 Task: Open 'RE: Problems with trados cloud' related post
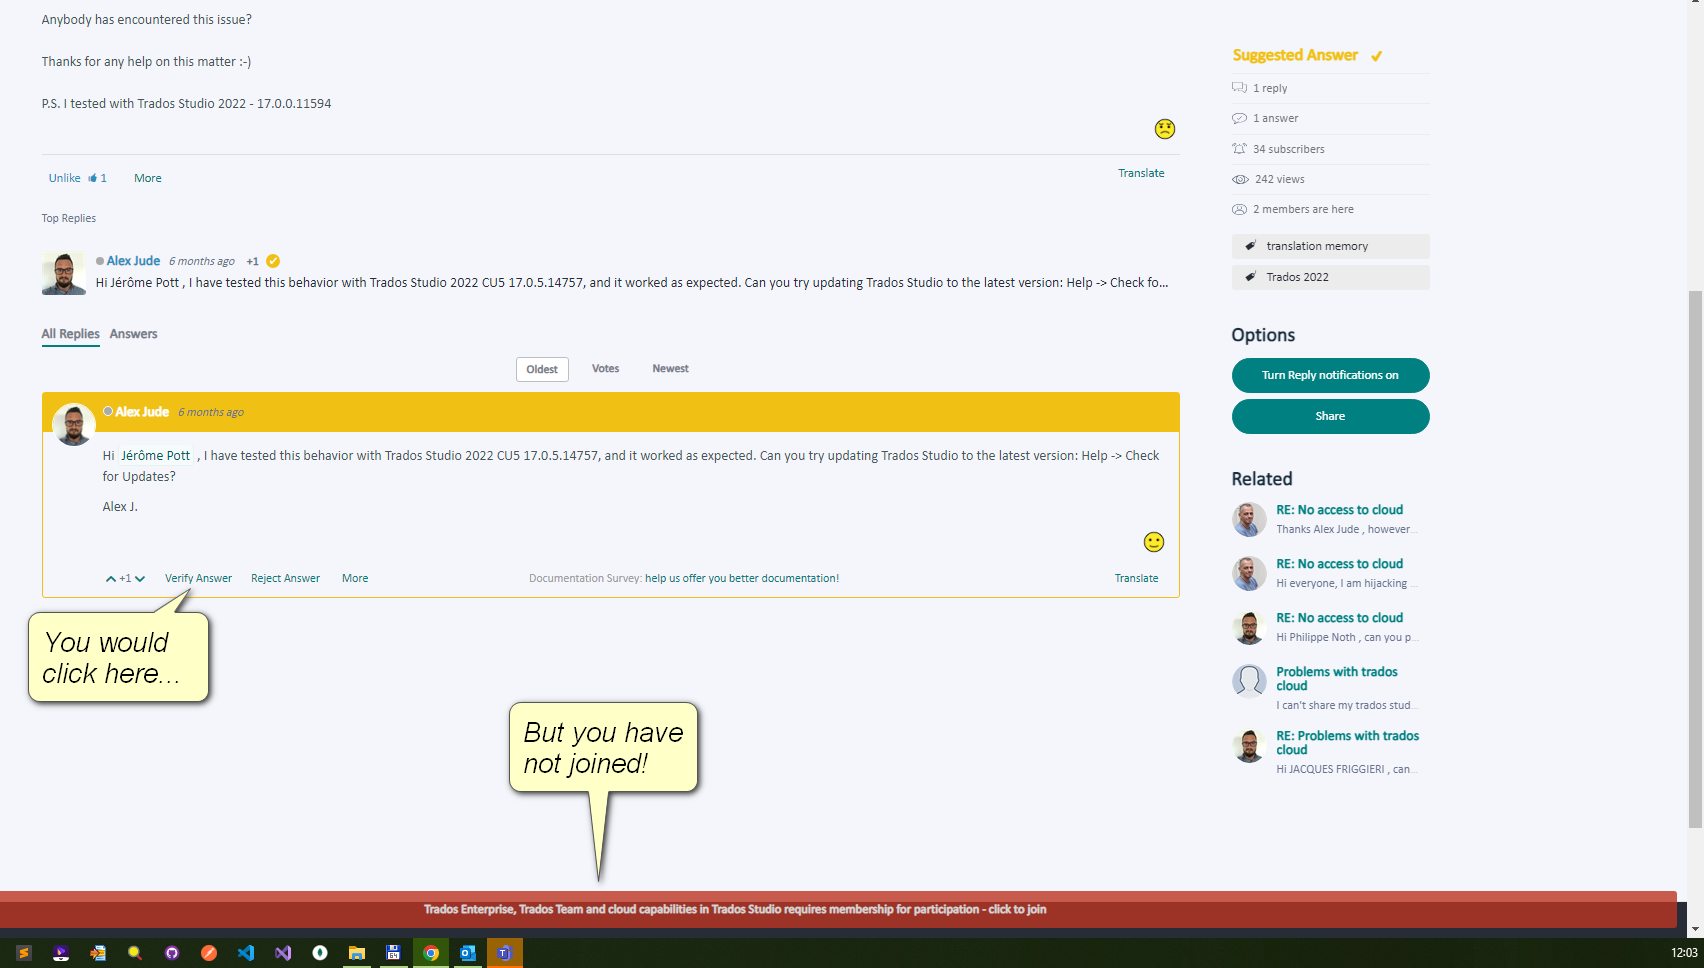click(1347, 743)
